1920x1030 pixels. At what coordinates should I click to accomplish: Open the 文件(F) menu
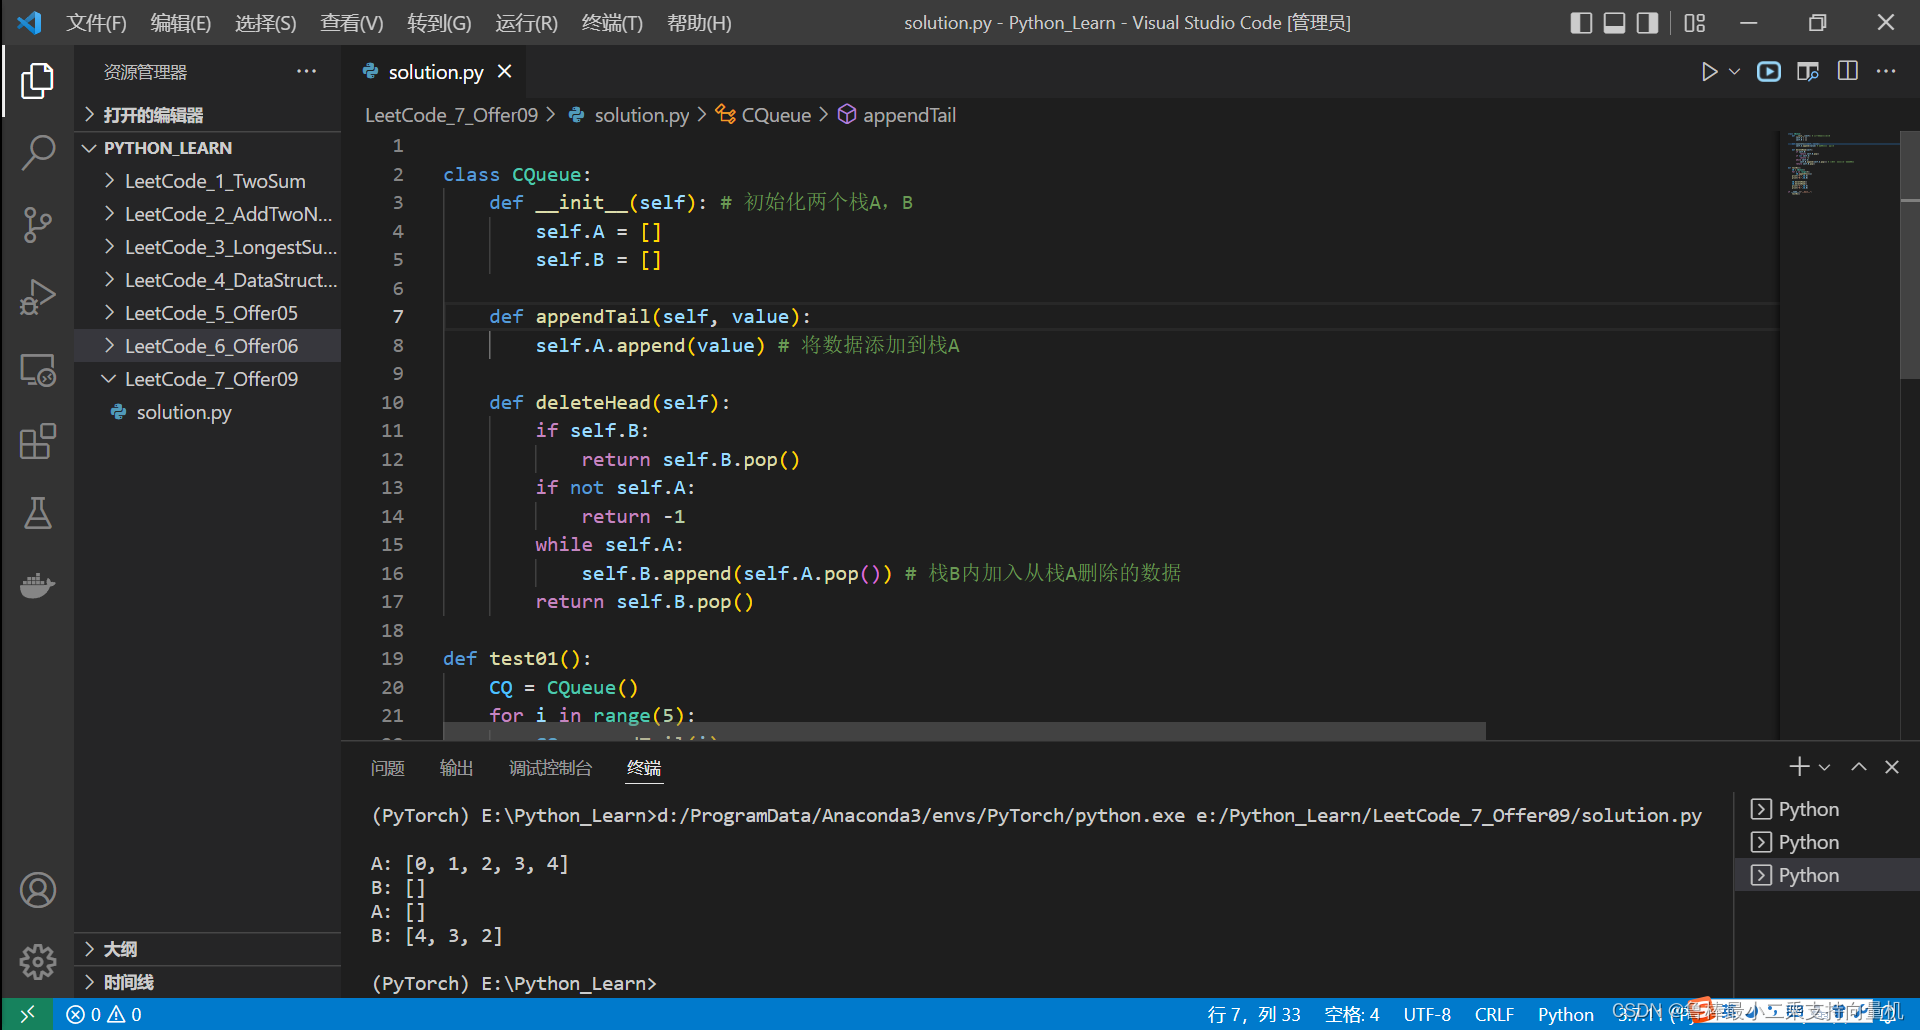point(96,23)
